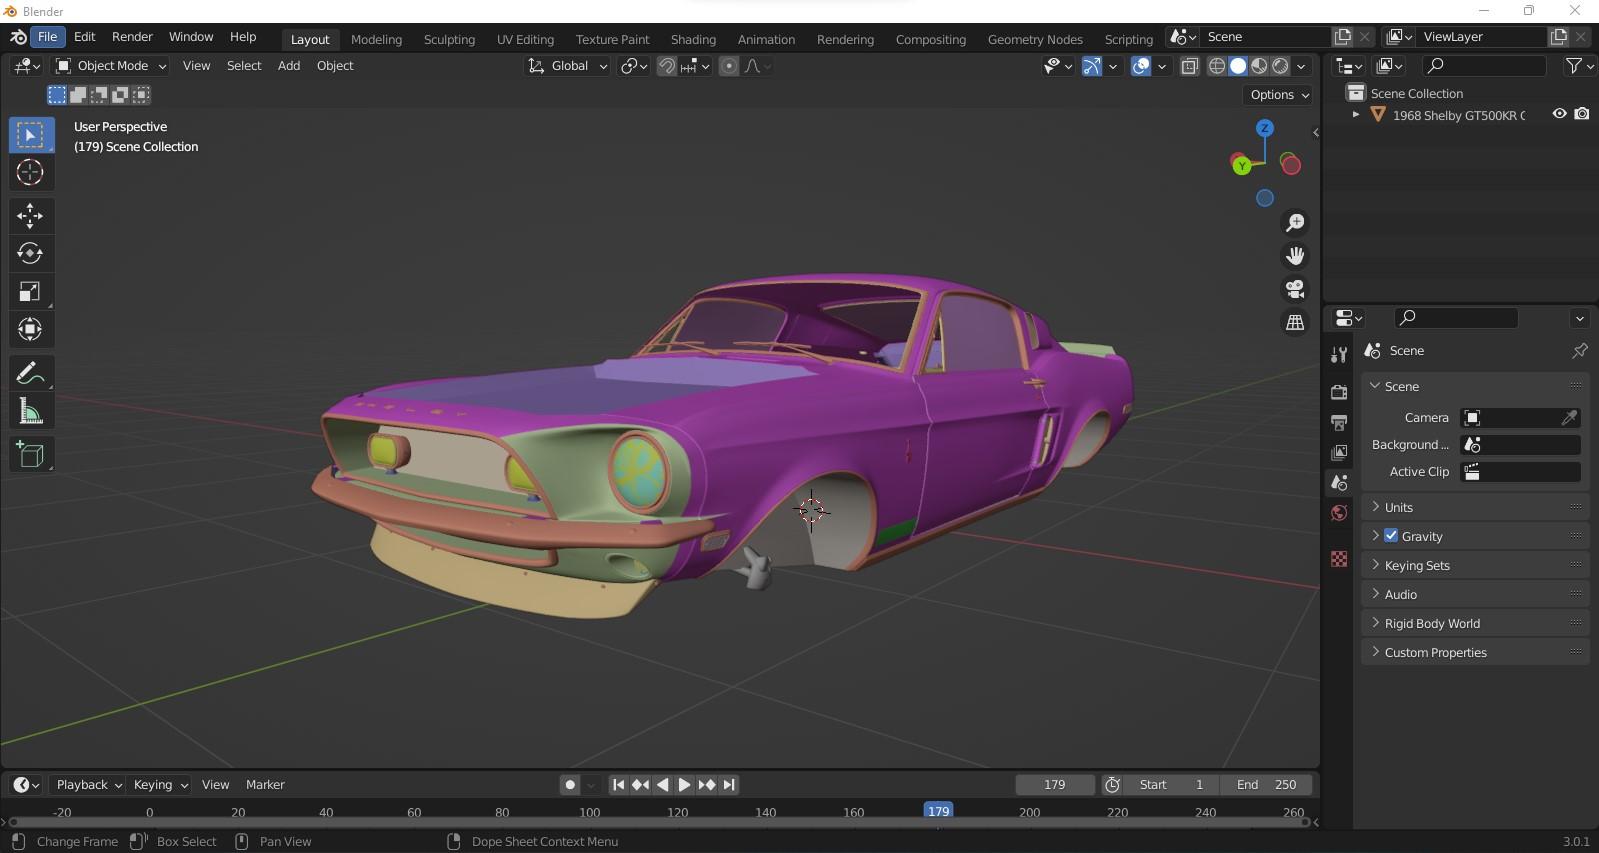
Task: Activate the 3D Cursor tool
Action: (30, 172)
